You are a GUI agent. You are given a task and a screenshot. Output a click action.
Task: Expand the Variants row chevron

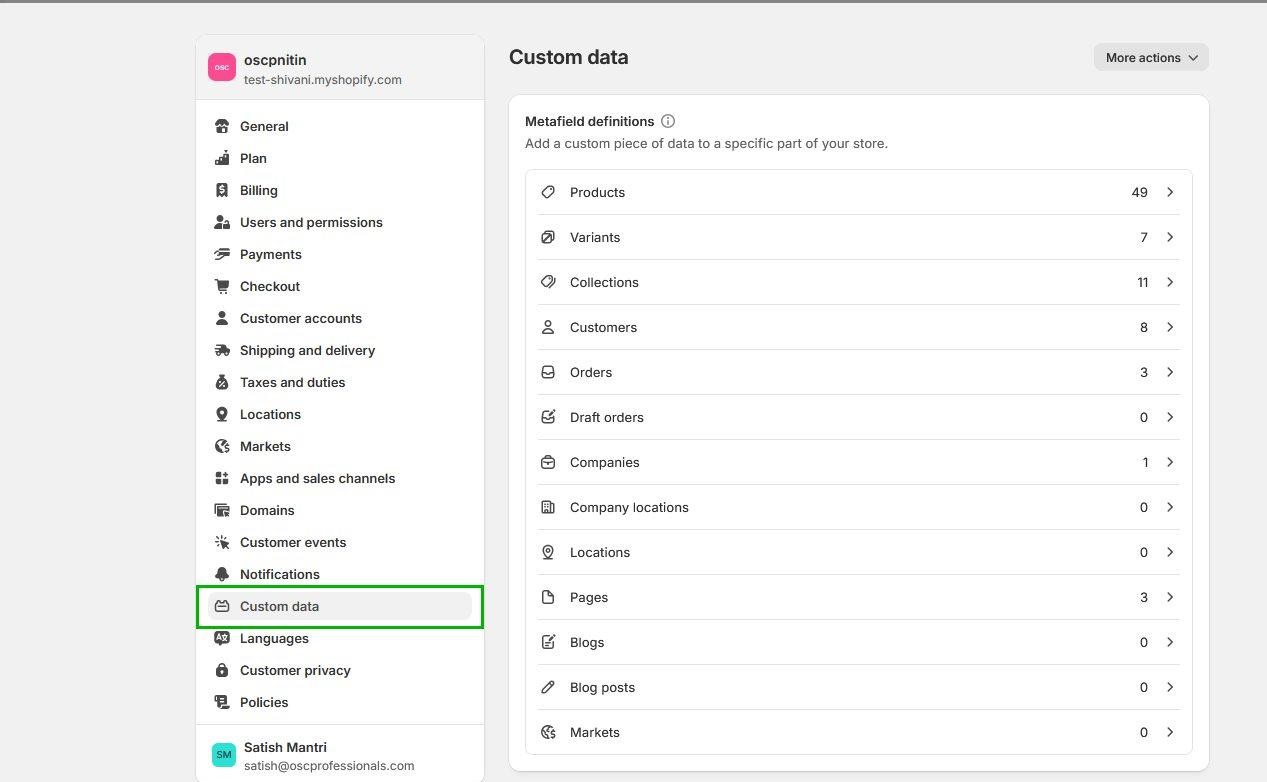(1170, 237)
